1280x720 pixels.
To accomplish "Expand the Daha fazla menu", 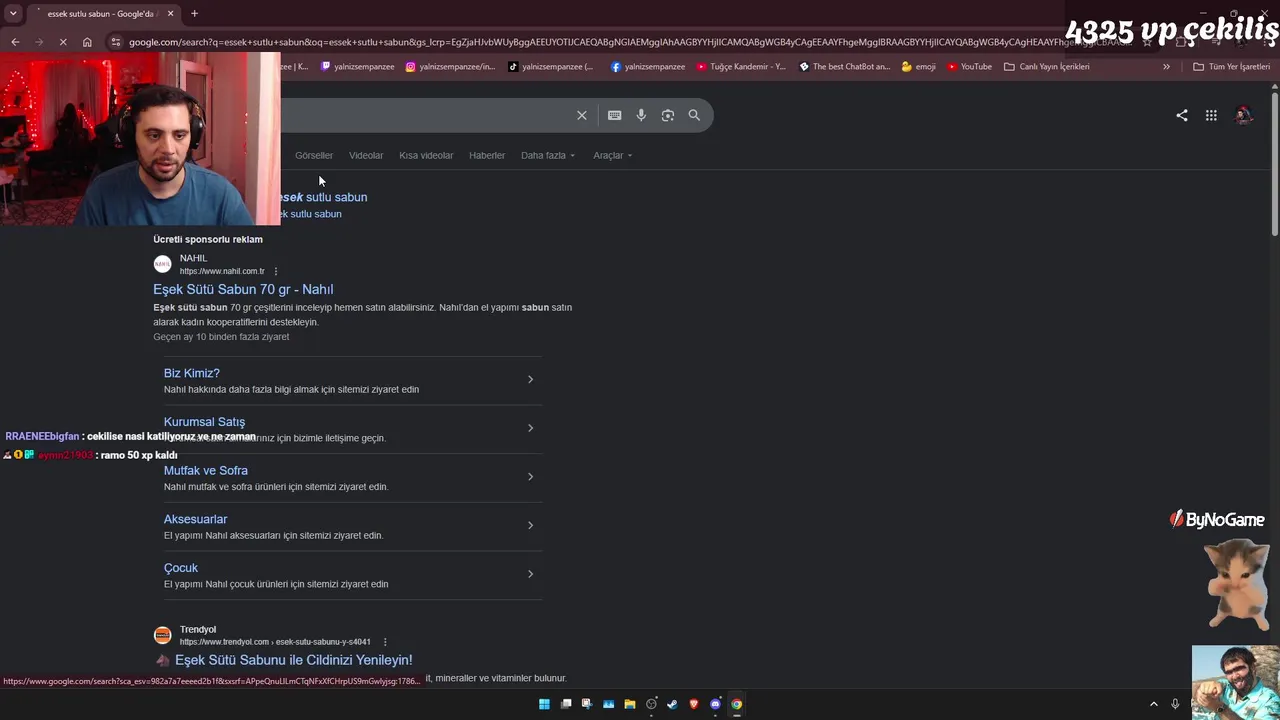I will pos(548,156).
